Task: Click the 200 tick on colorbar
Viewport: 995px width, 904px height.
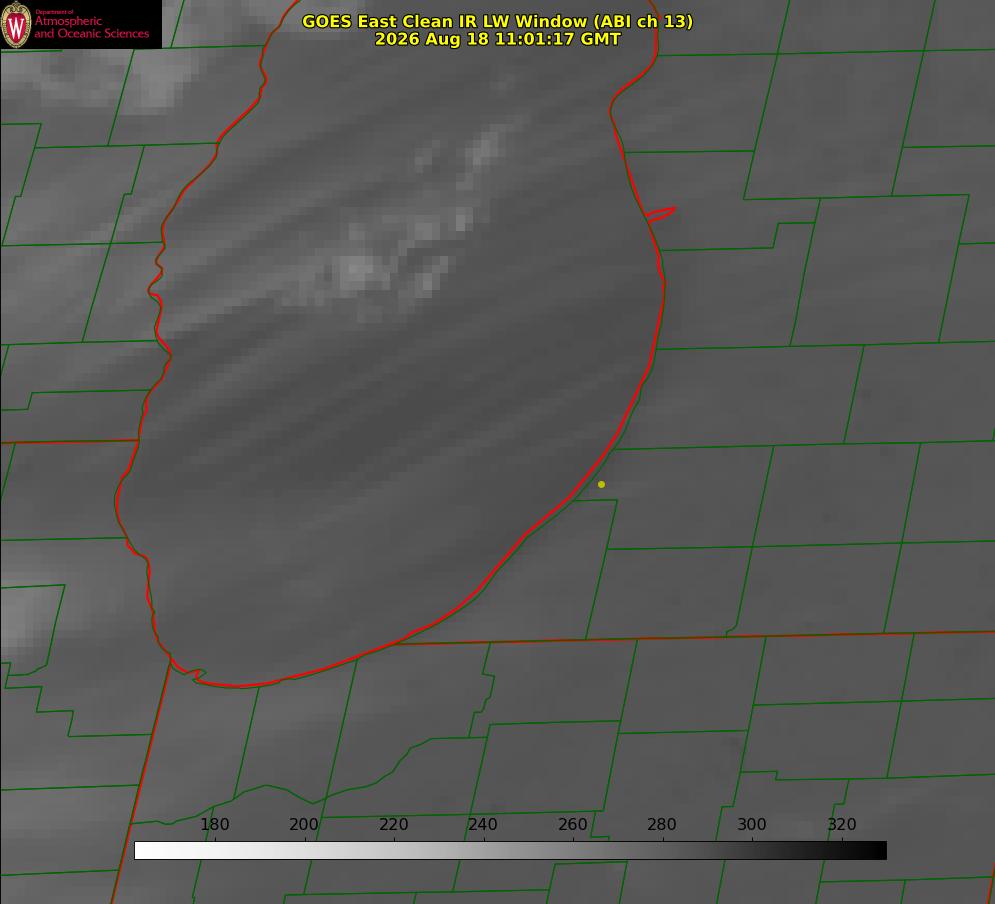Action: click(x=303, y=824)
